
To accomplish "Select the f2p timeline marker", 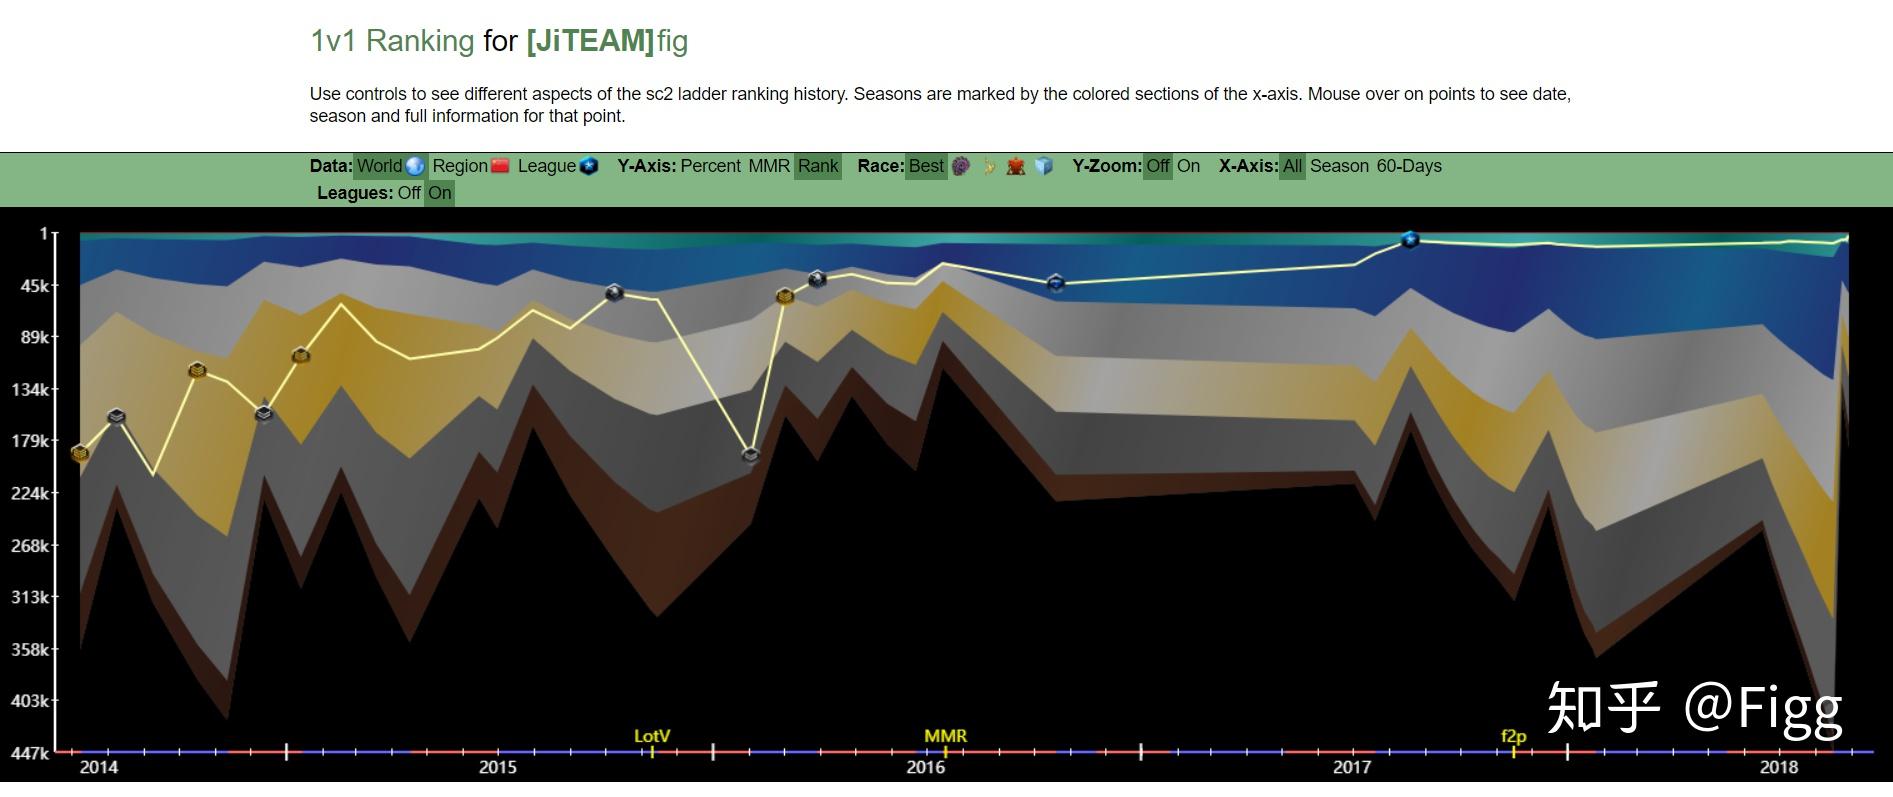I will click(1514, 737).
